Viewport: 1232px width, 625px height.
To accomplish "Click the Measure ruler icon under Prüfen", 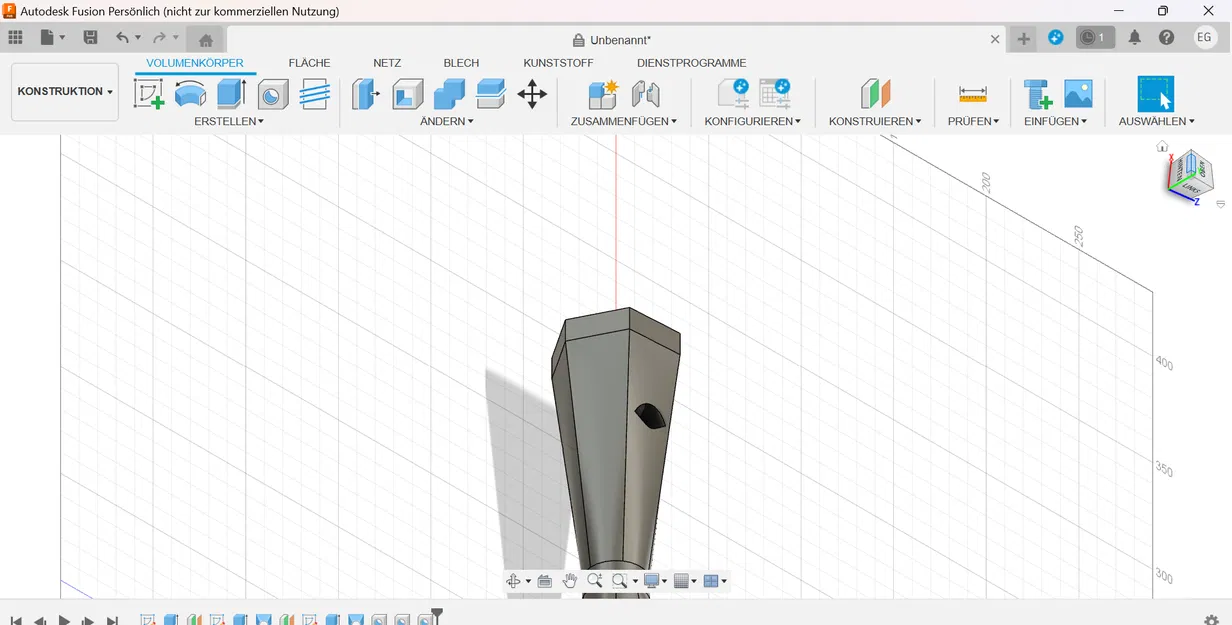I will [x=973, y=95].
